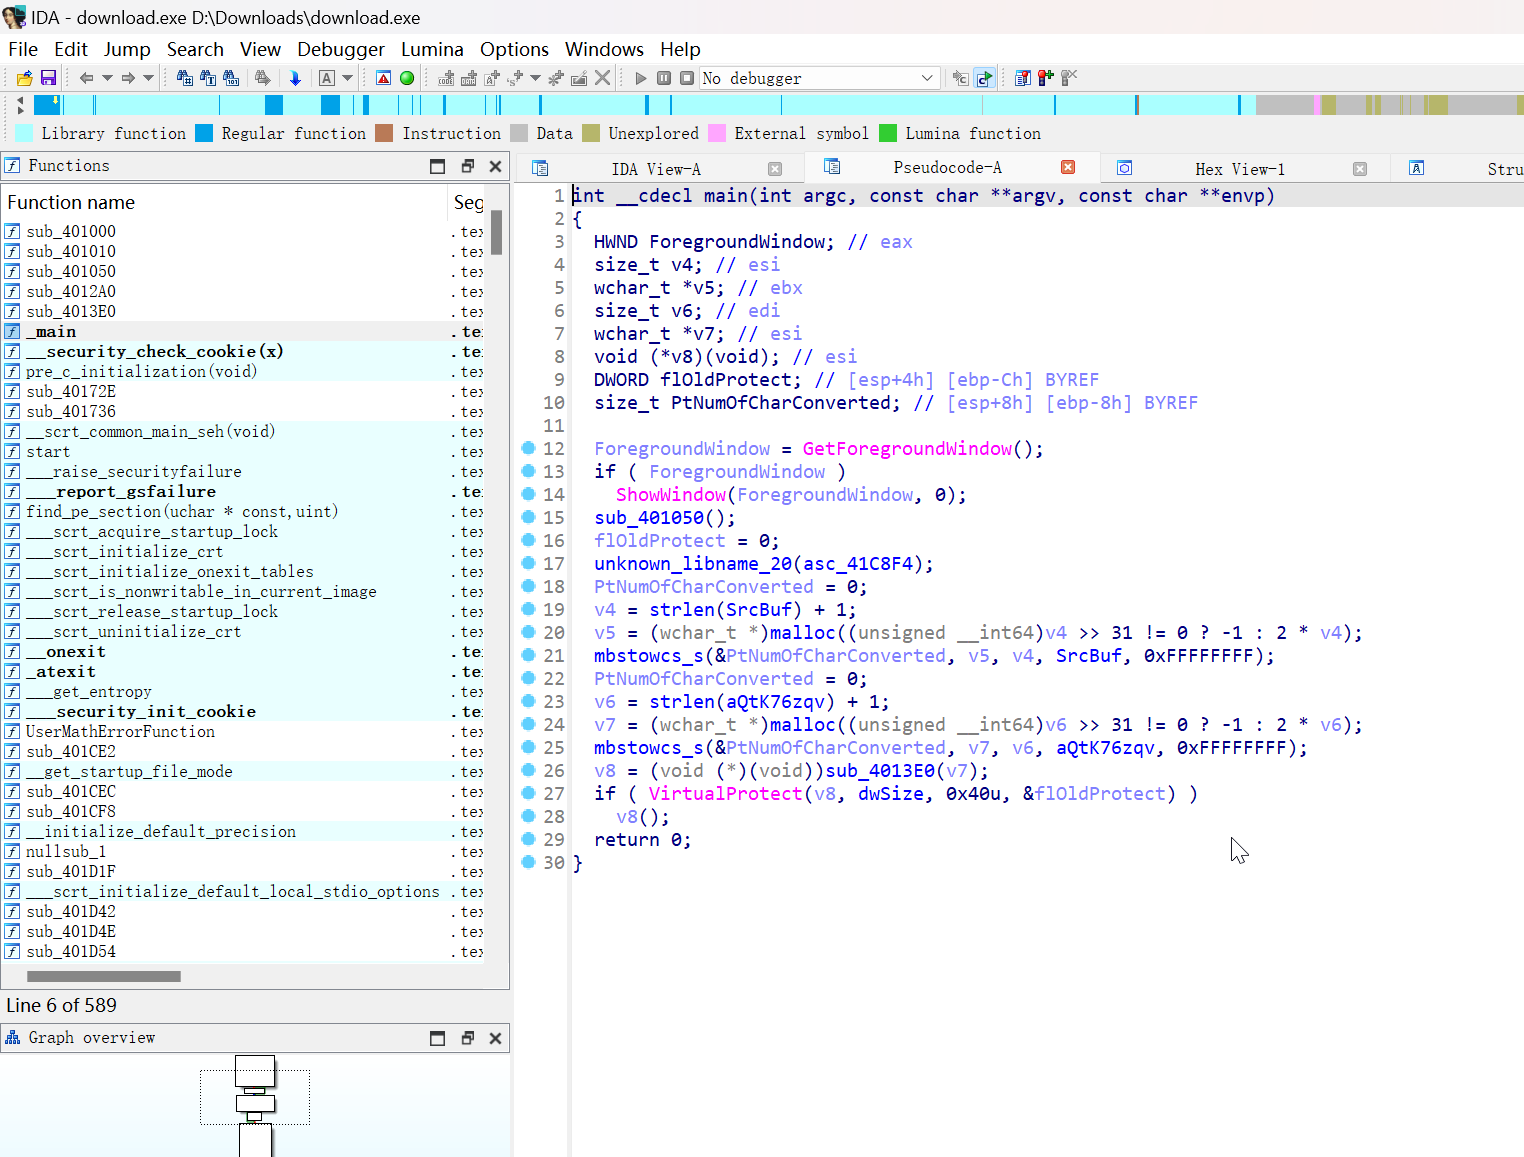1524x1157 pixels.
Task: Float the Functions panel
Action: coord(467,166)
